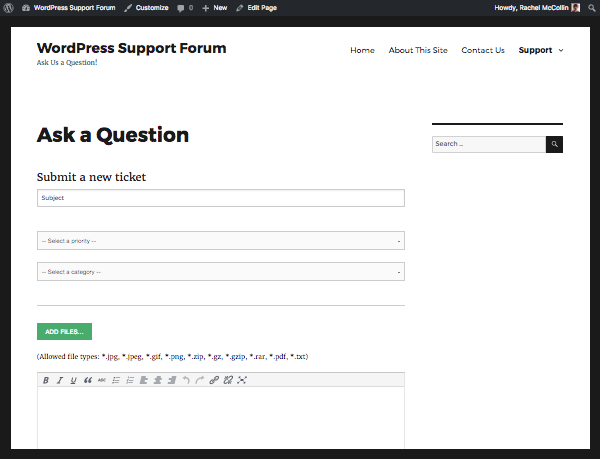
Task: Expand the Support submenu chevron
Action: [x=561, y=50]
